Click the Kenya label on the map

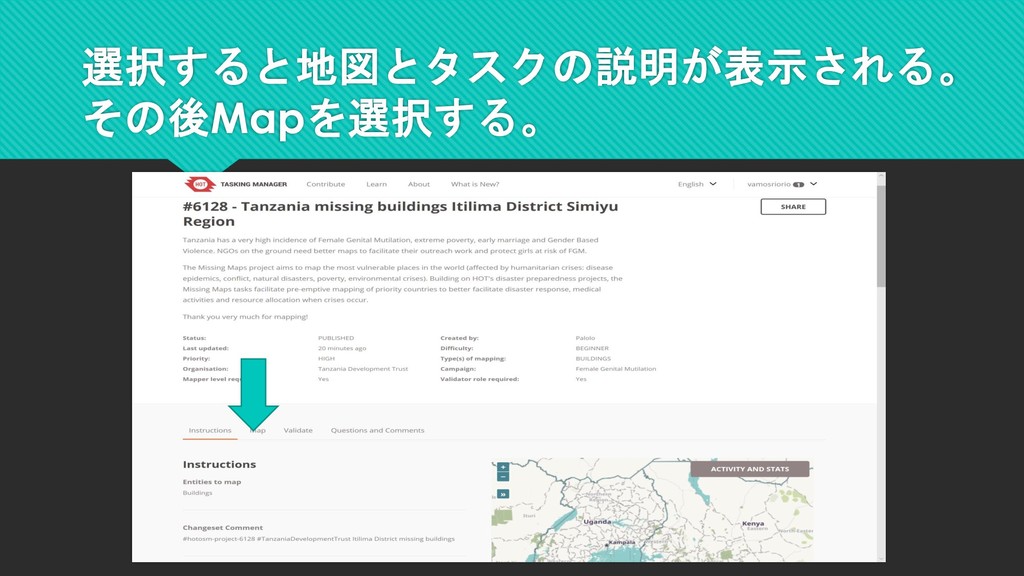click(x=753, y=523)
